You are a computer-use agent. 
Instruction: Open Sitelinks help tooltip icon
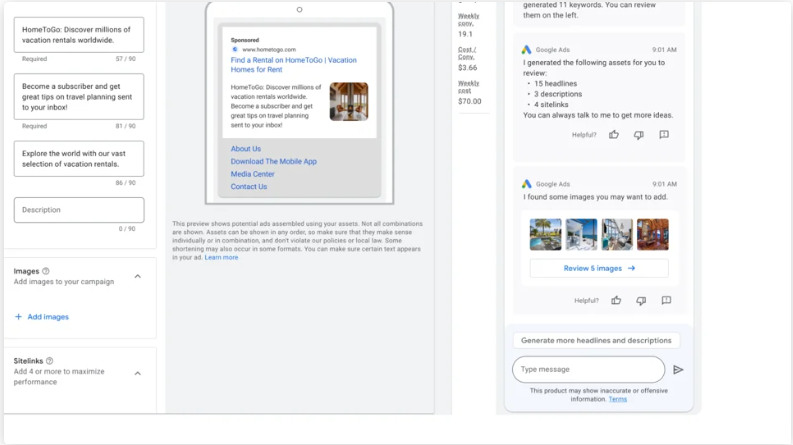[x=50, y=361]
